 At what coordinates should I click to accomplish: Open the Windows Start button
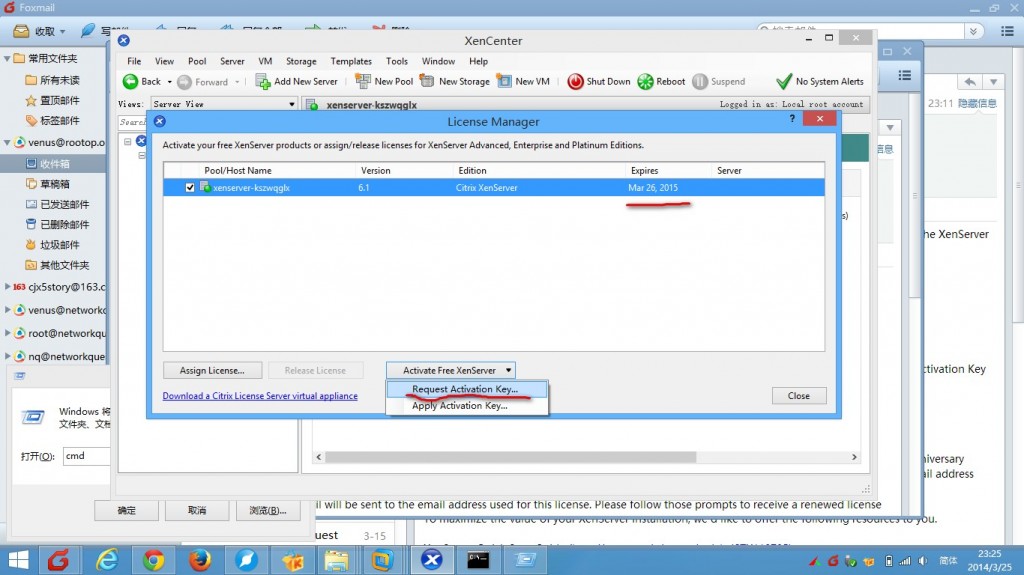(x=18, y=560)
